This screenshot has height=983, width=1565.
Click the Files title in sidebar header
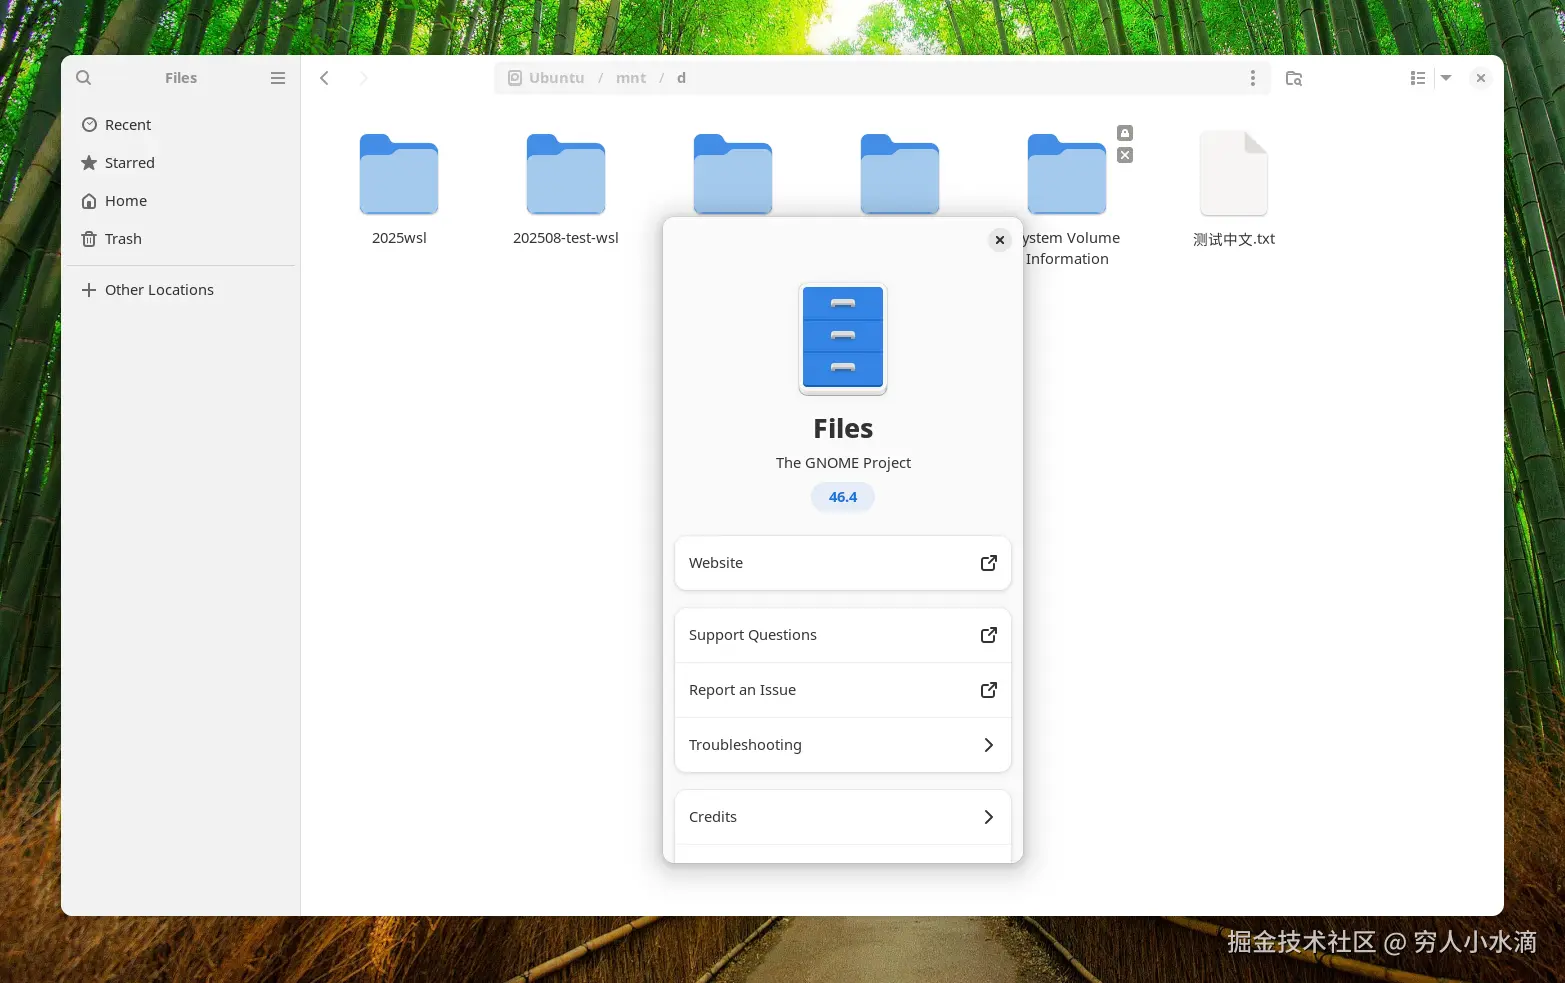pyautogui.click(x=181, y=78)
